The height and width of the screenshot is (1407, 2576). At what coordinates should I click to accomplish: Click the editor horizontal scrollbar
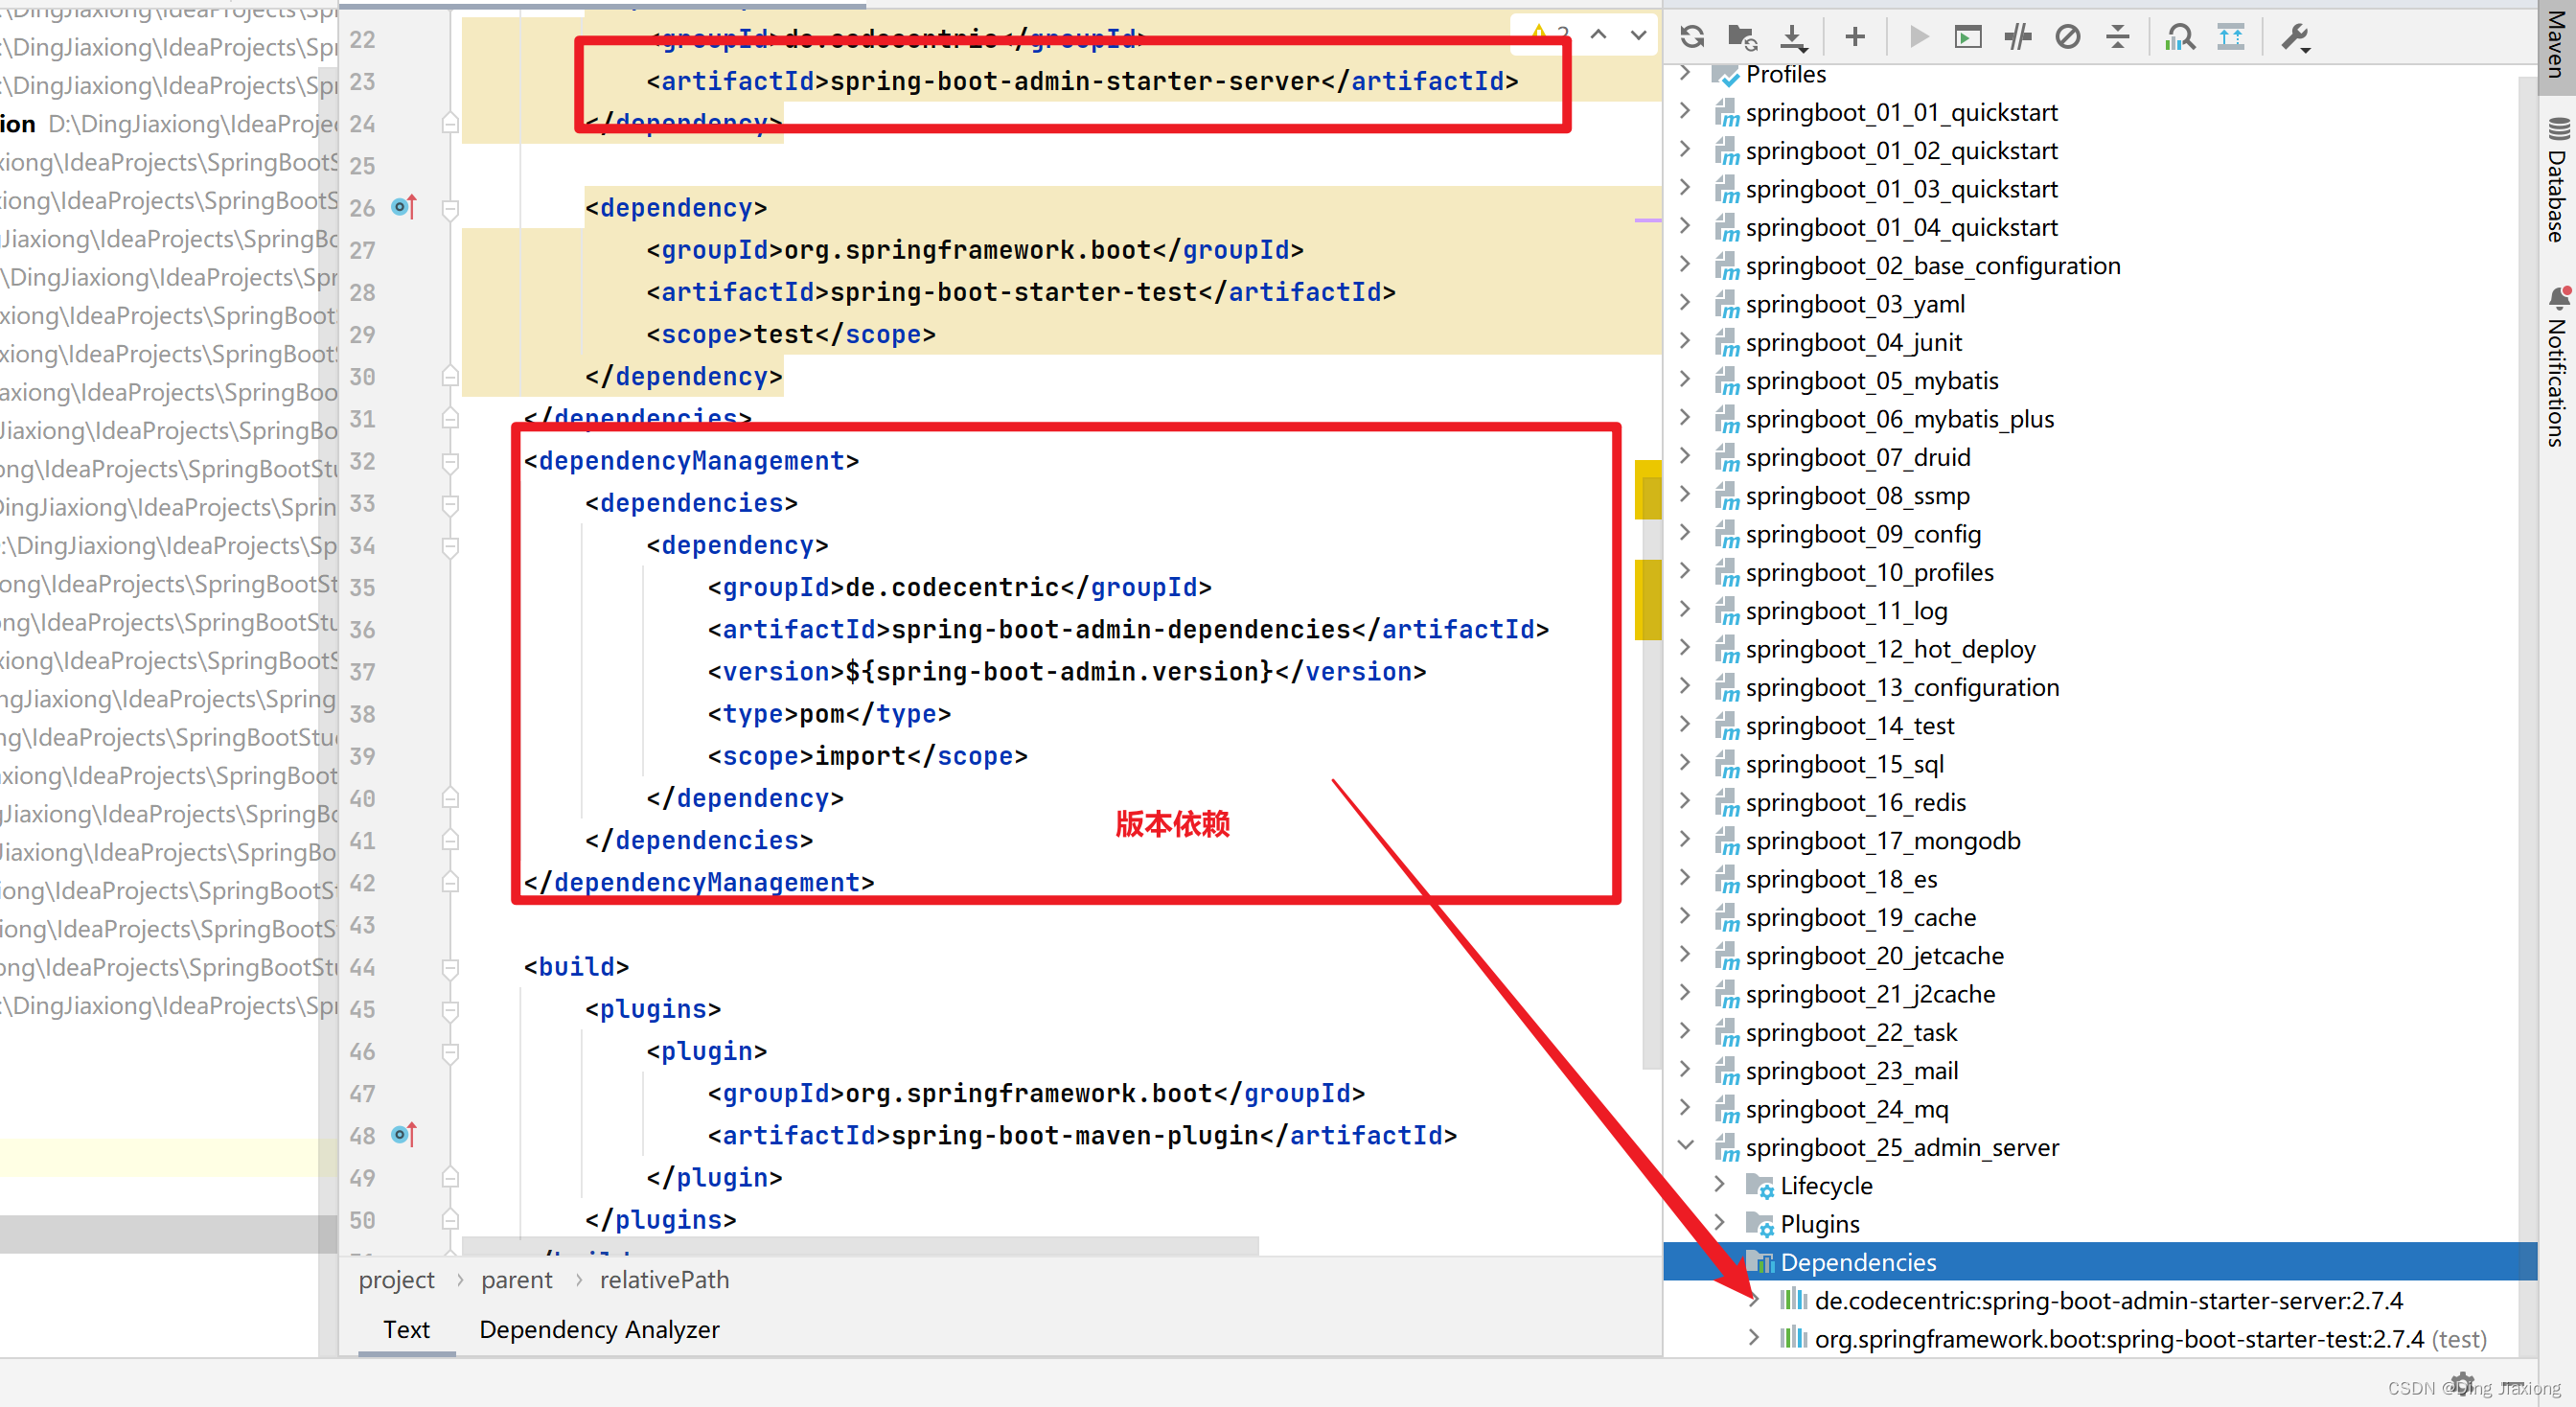860,1246
